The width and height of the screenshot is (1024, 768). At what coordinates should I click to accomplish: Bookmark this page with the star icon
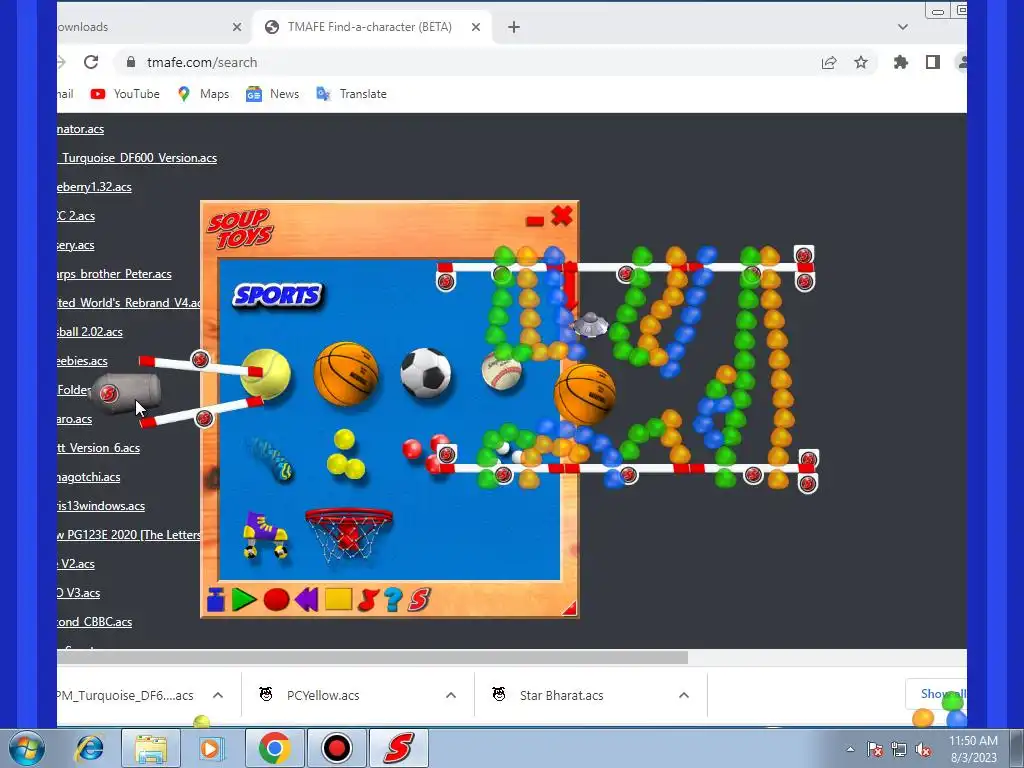pos(861,62)
